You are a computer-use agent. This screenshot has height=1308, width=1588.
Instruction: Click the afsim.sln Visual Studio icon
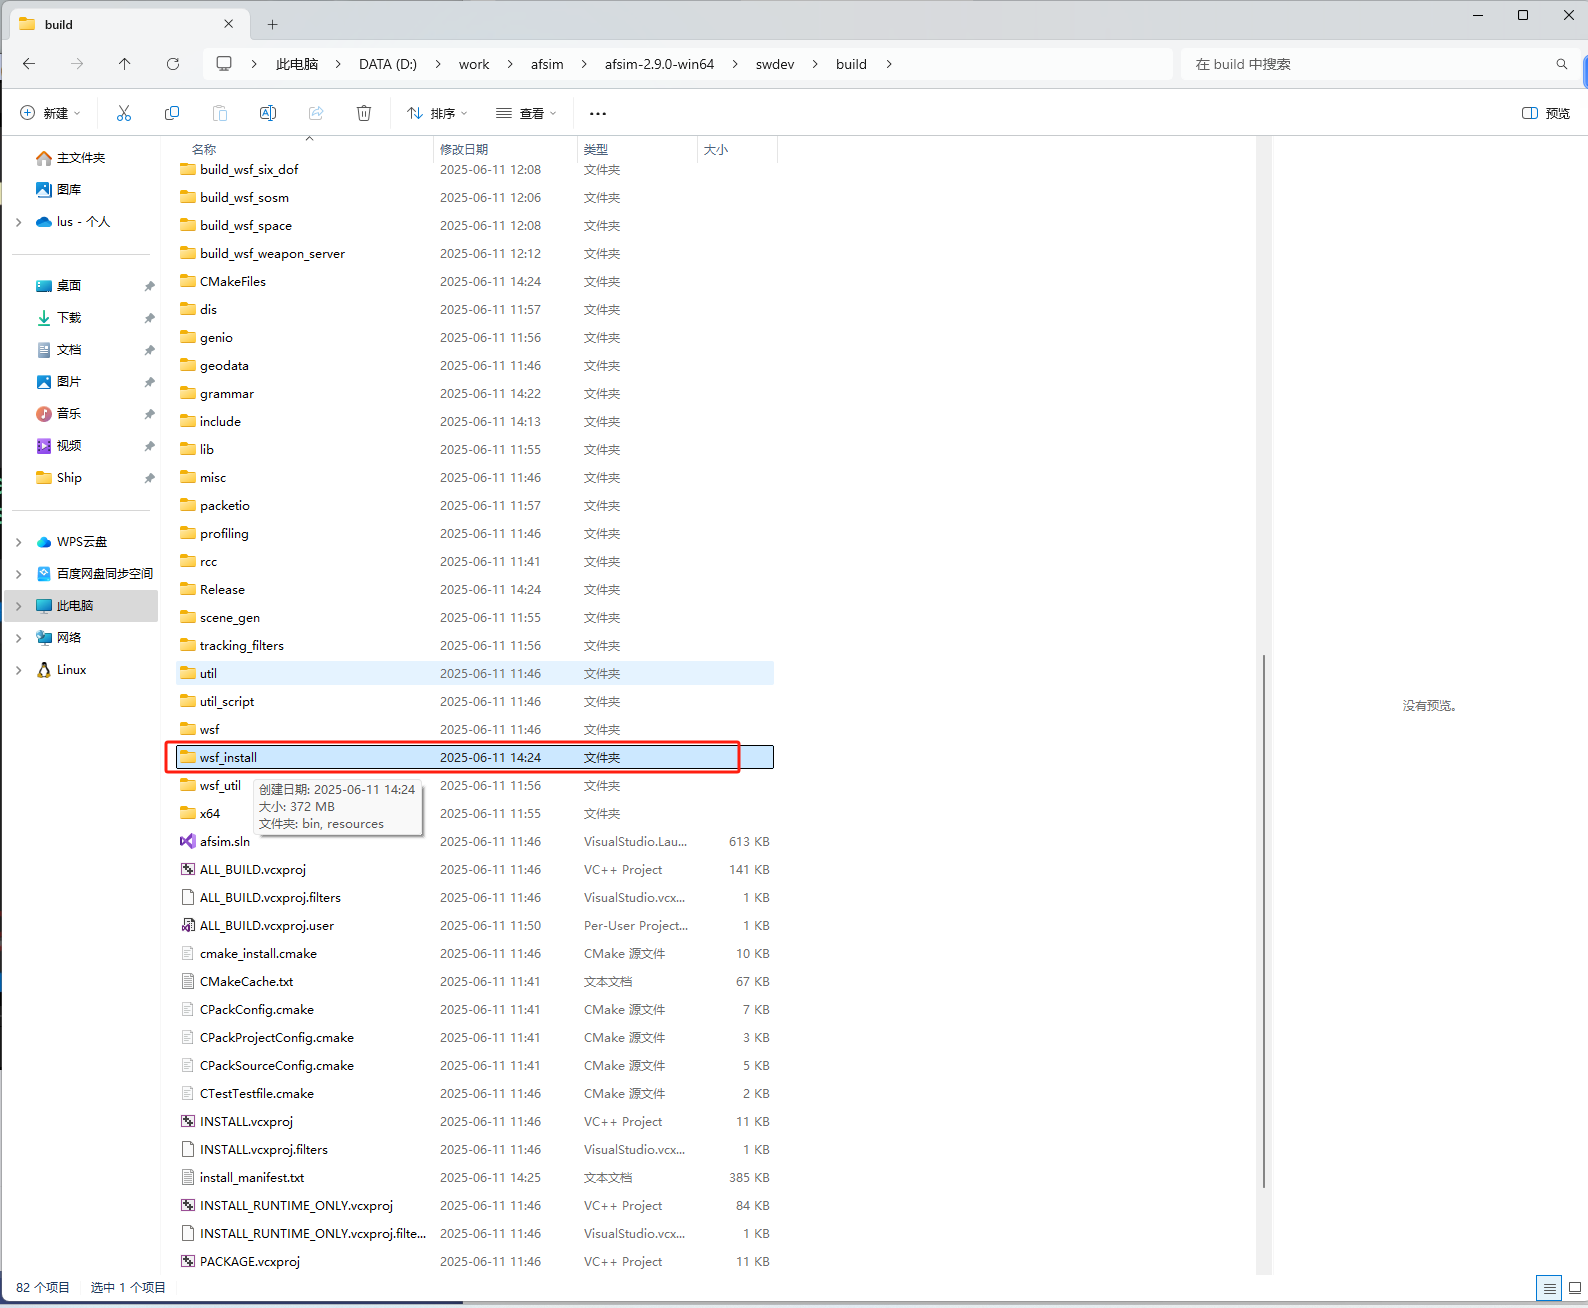pos(187,841)
